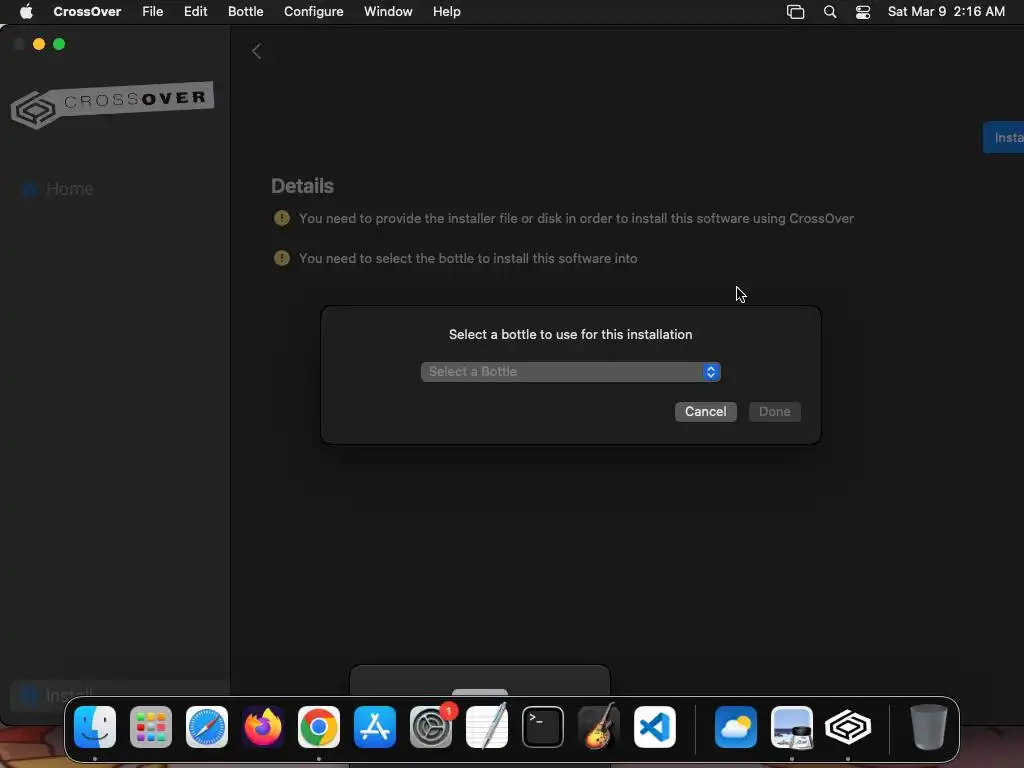The height and width of the screenshot is (768, 1024).
Task: Click the Stage Manager menu bar icon
Action: [x=795, y=12]
